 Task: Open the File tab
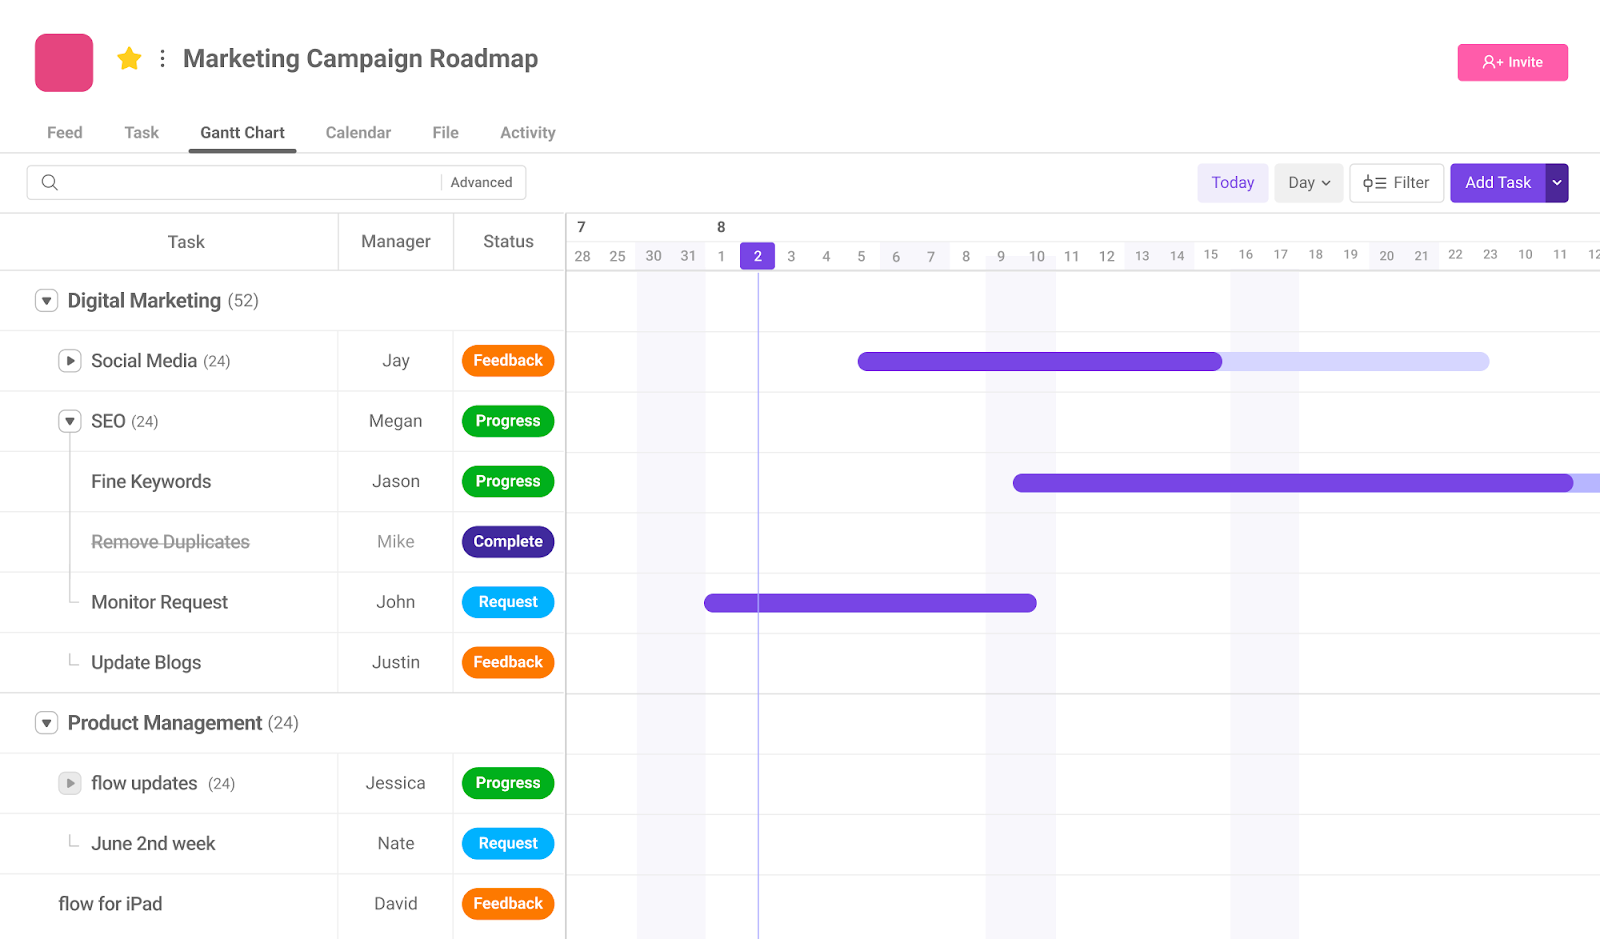[x=445, y=133]
